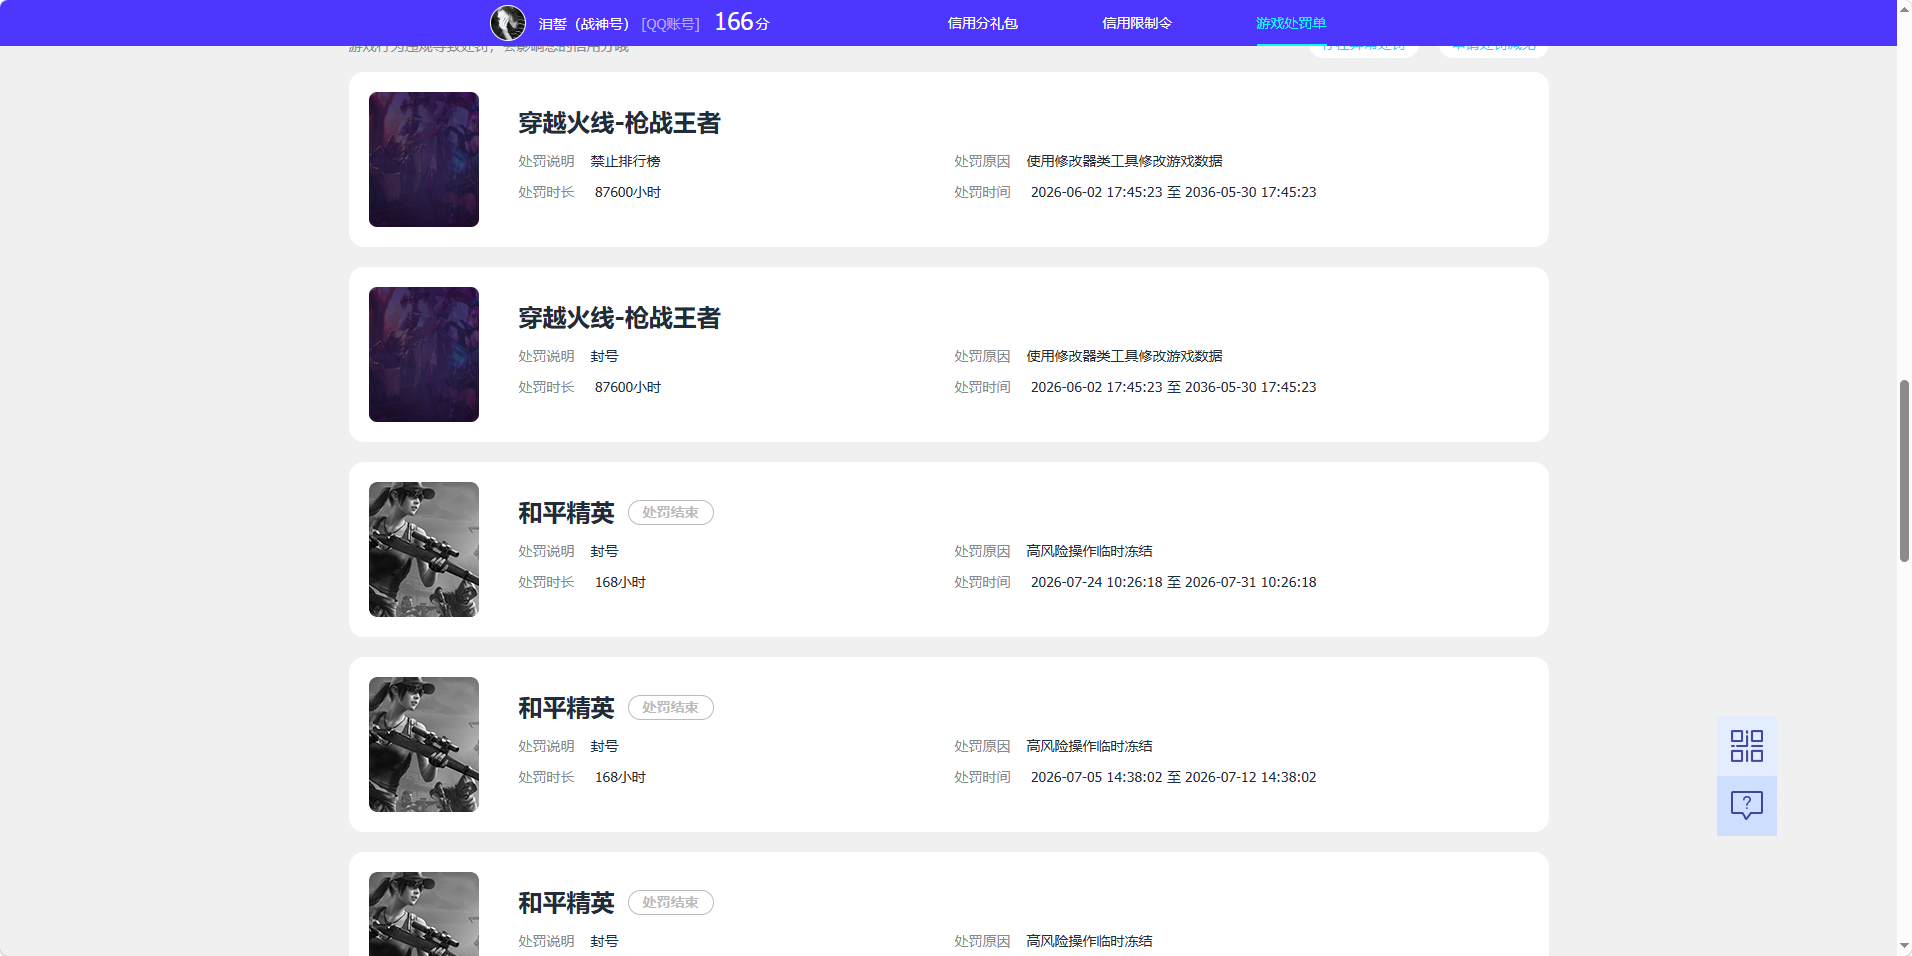Viewport: 1912px width, 956px height.
Task: Open the help feedback chat icon
Action: [1746, 806]
